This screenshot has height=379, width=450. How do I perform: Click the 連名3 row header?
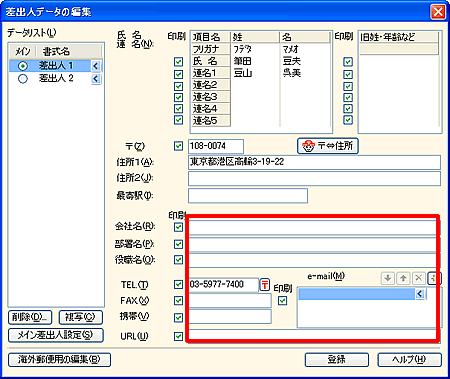tap(211, 97)
